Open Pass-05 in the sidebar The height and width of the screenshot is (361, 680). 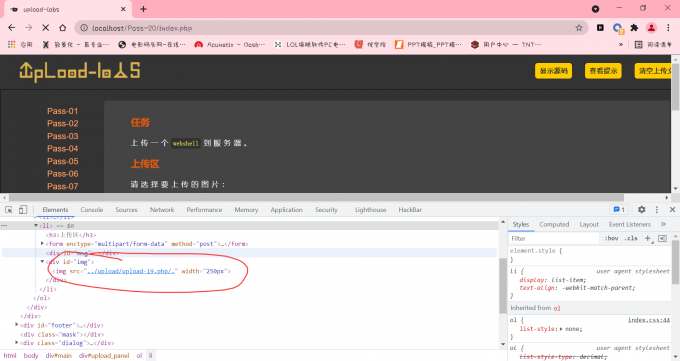tap(63, 161)
